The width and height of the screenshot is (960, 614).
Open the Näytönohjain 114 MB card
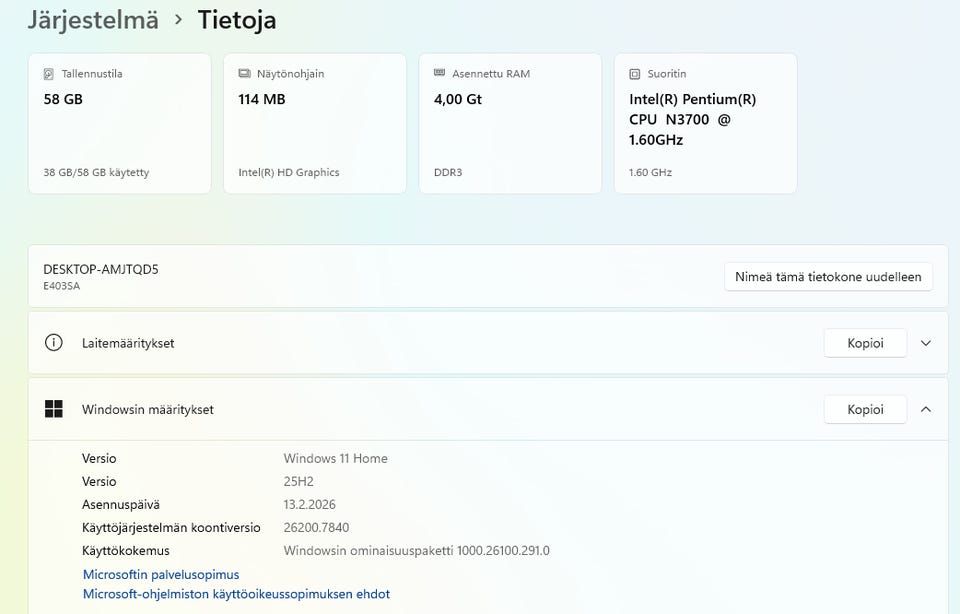point(314,123)
